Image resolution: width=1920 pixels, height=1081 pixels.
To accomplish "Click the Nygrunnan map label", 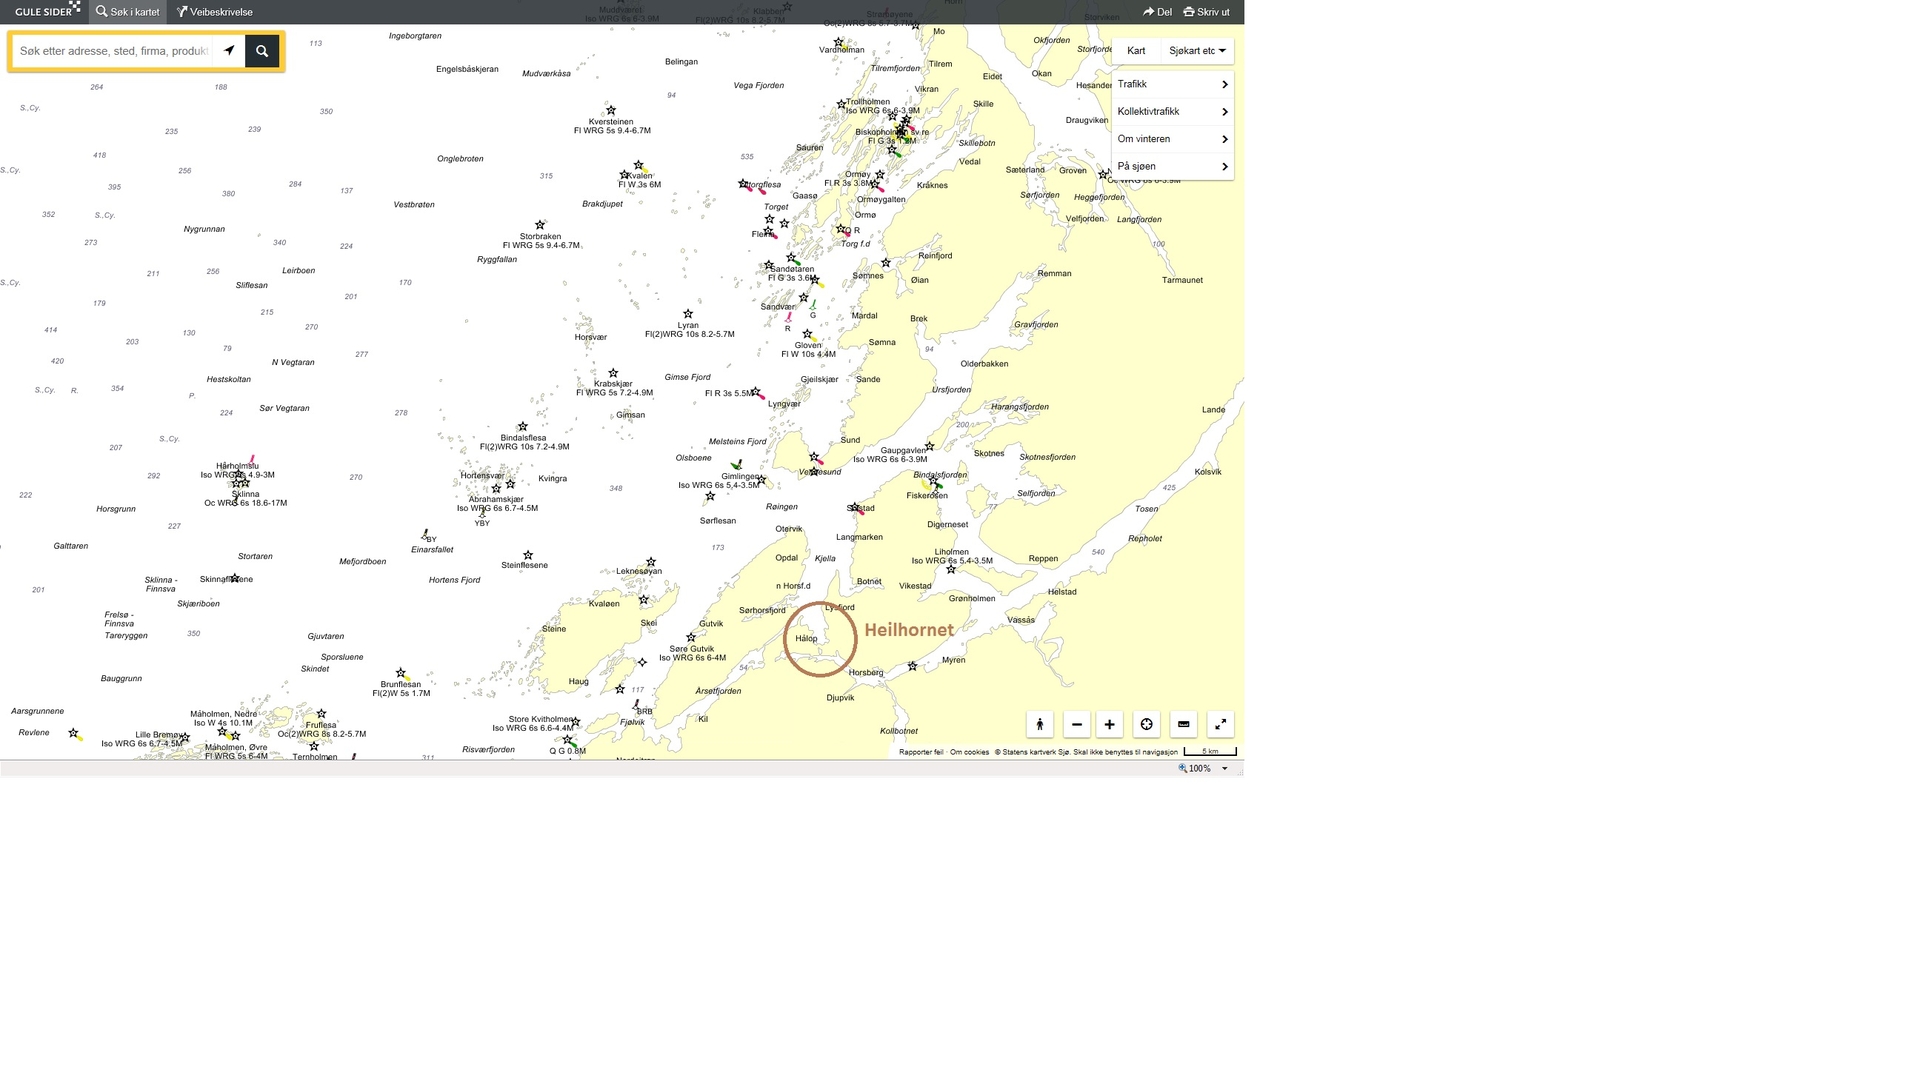I will click(204, 230).
